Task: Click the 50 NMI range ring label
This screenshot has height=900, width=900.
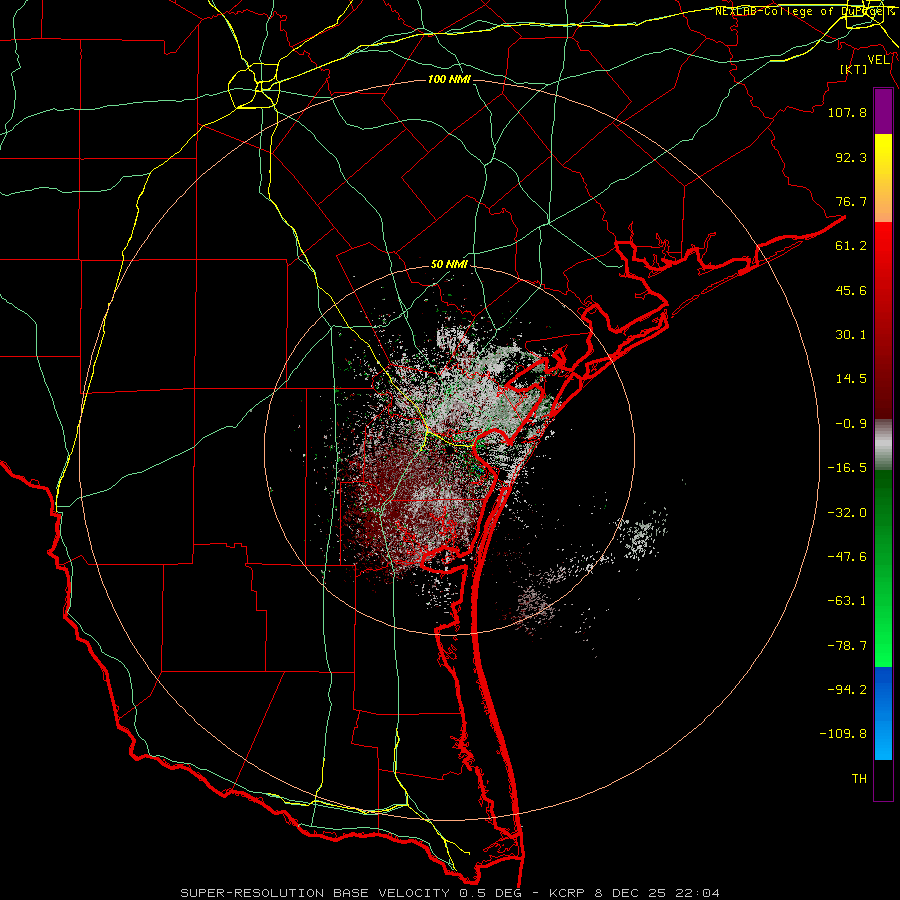Action: [449, 265]
